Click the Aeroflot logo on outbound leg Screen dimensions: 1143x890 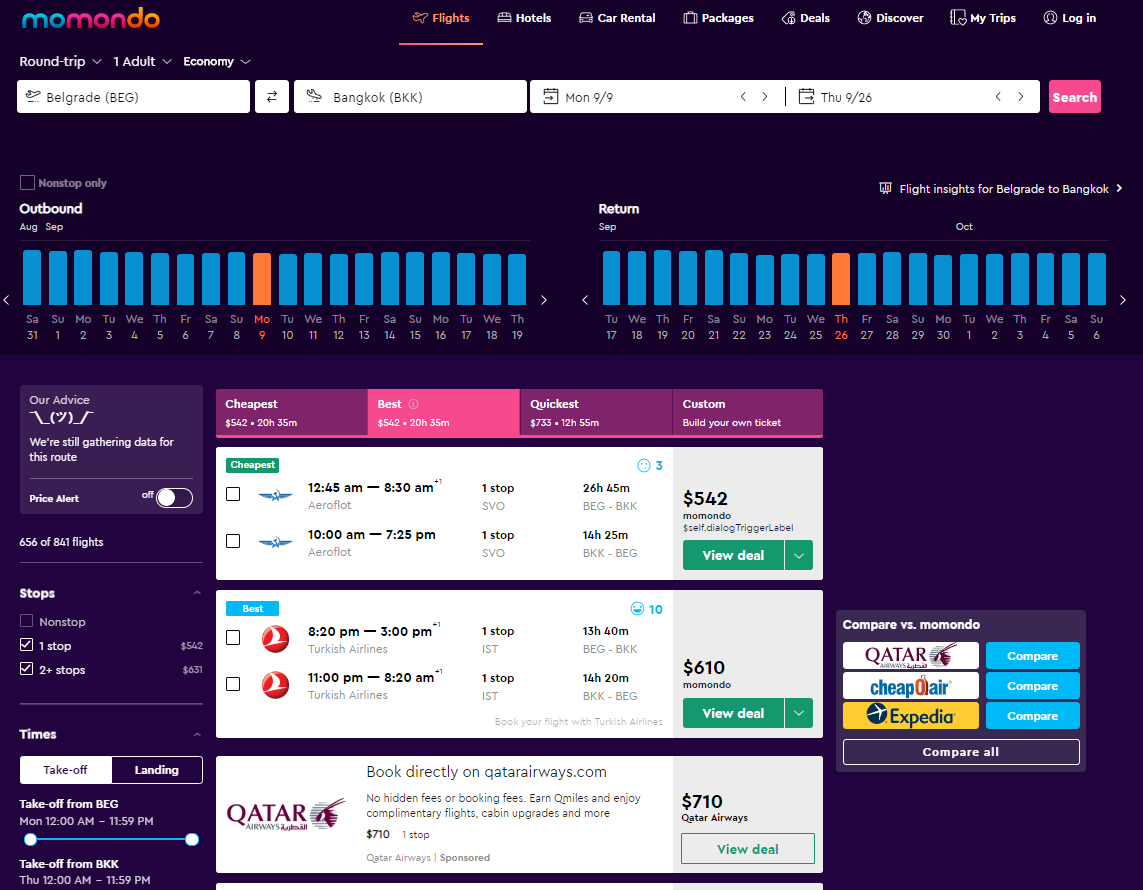point(276,496)
